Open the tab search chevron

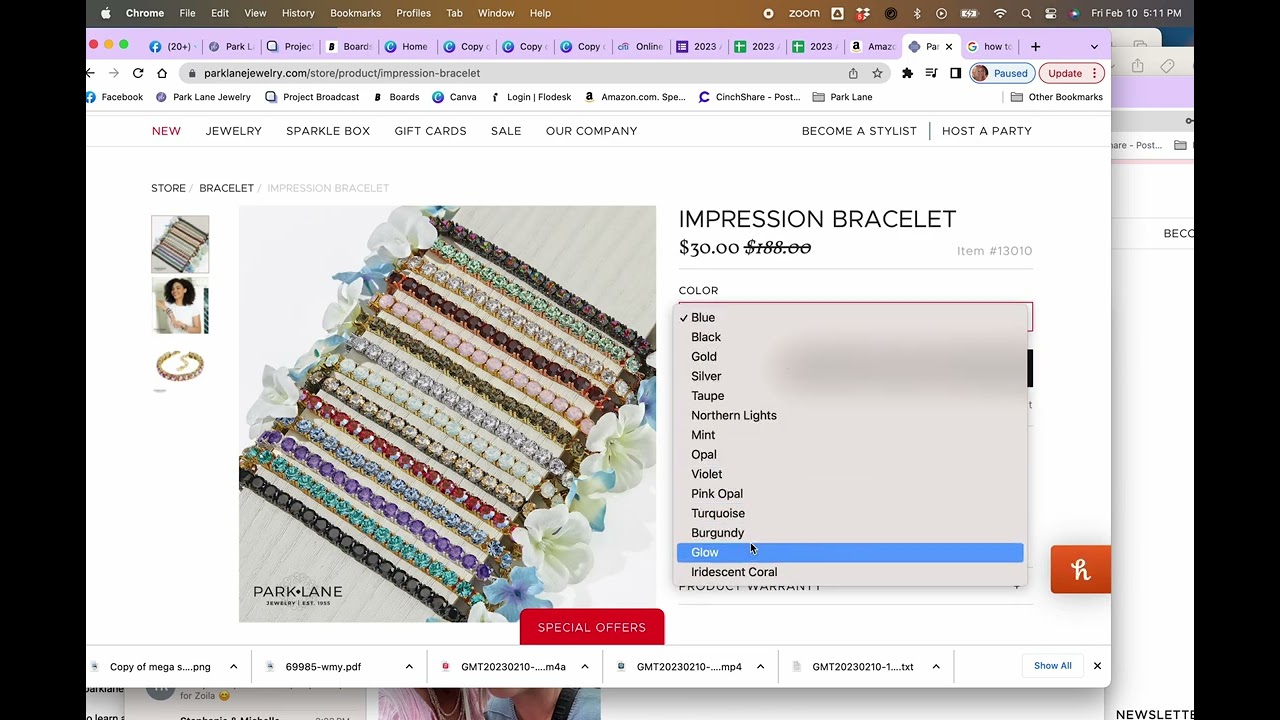1094,46
